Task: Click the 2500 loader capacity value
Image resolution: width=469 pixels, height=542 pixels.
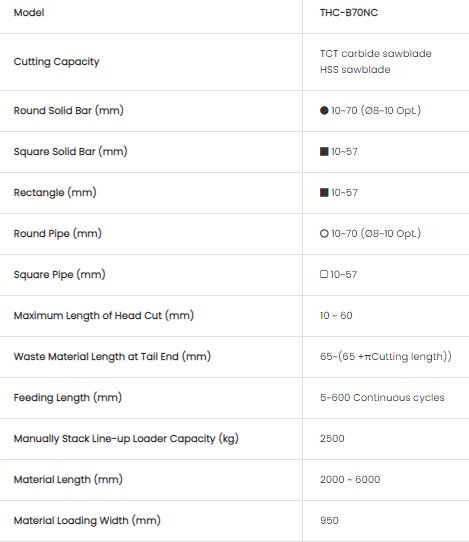Action: 332,439
